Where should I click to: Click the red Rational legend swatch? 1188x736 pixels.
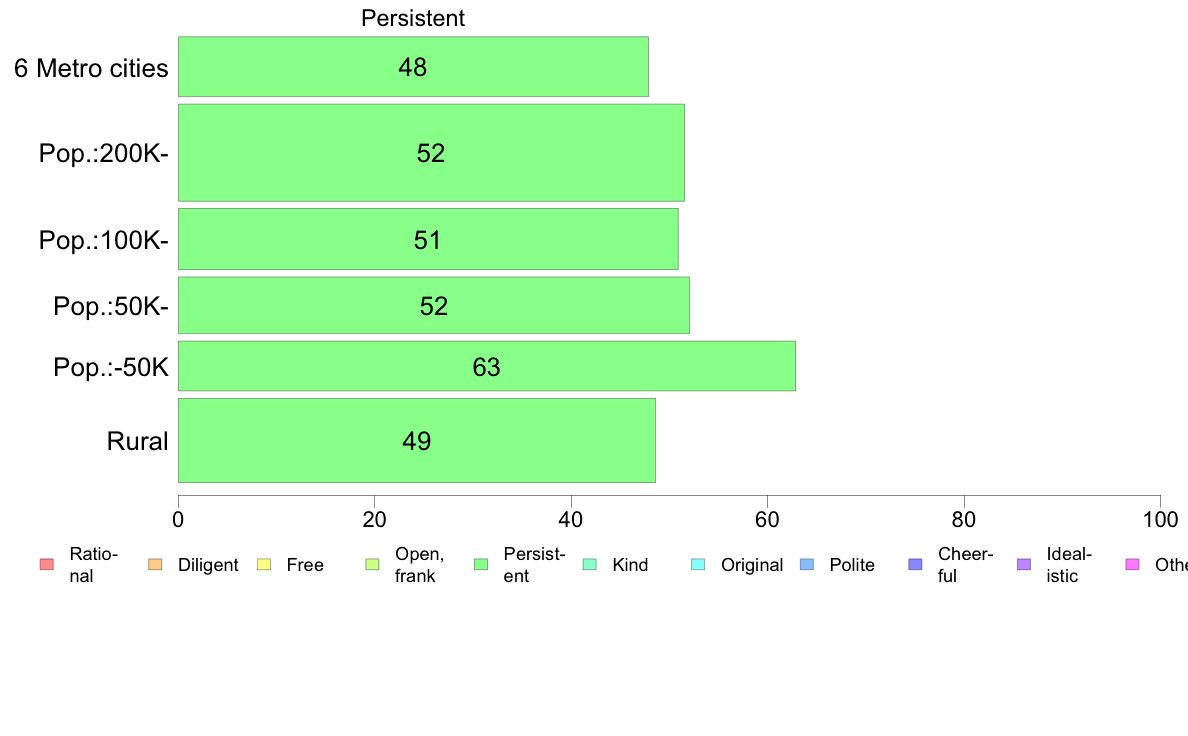coord(47,565)
